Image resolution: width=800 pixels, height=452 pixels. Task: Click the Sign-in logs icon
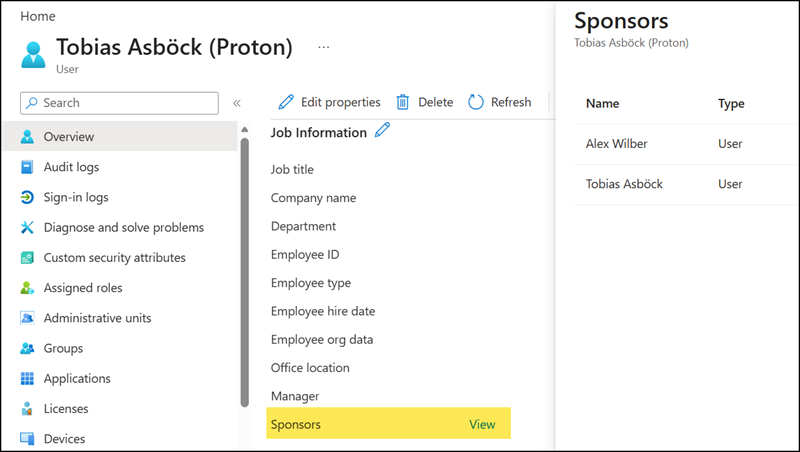coord(27,197)
